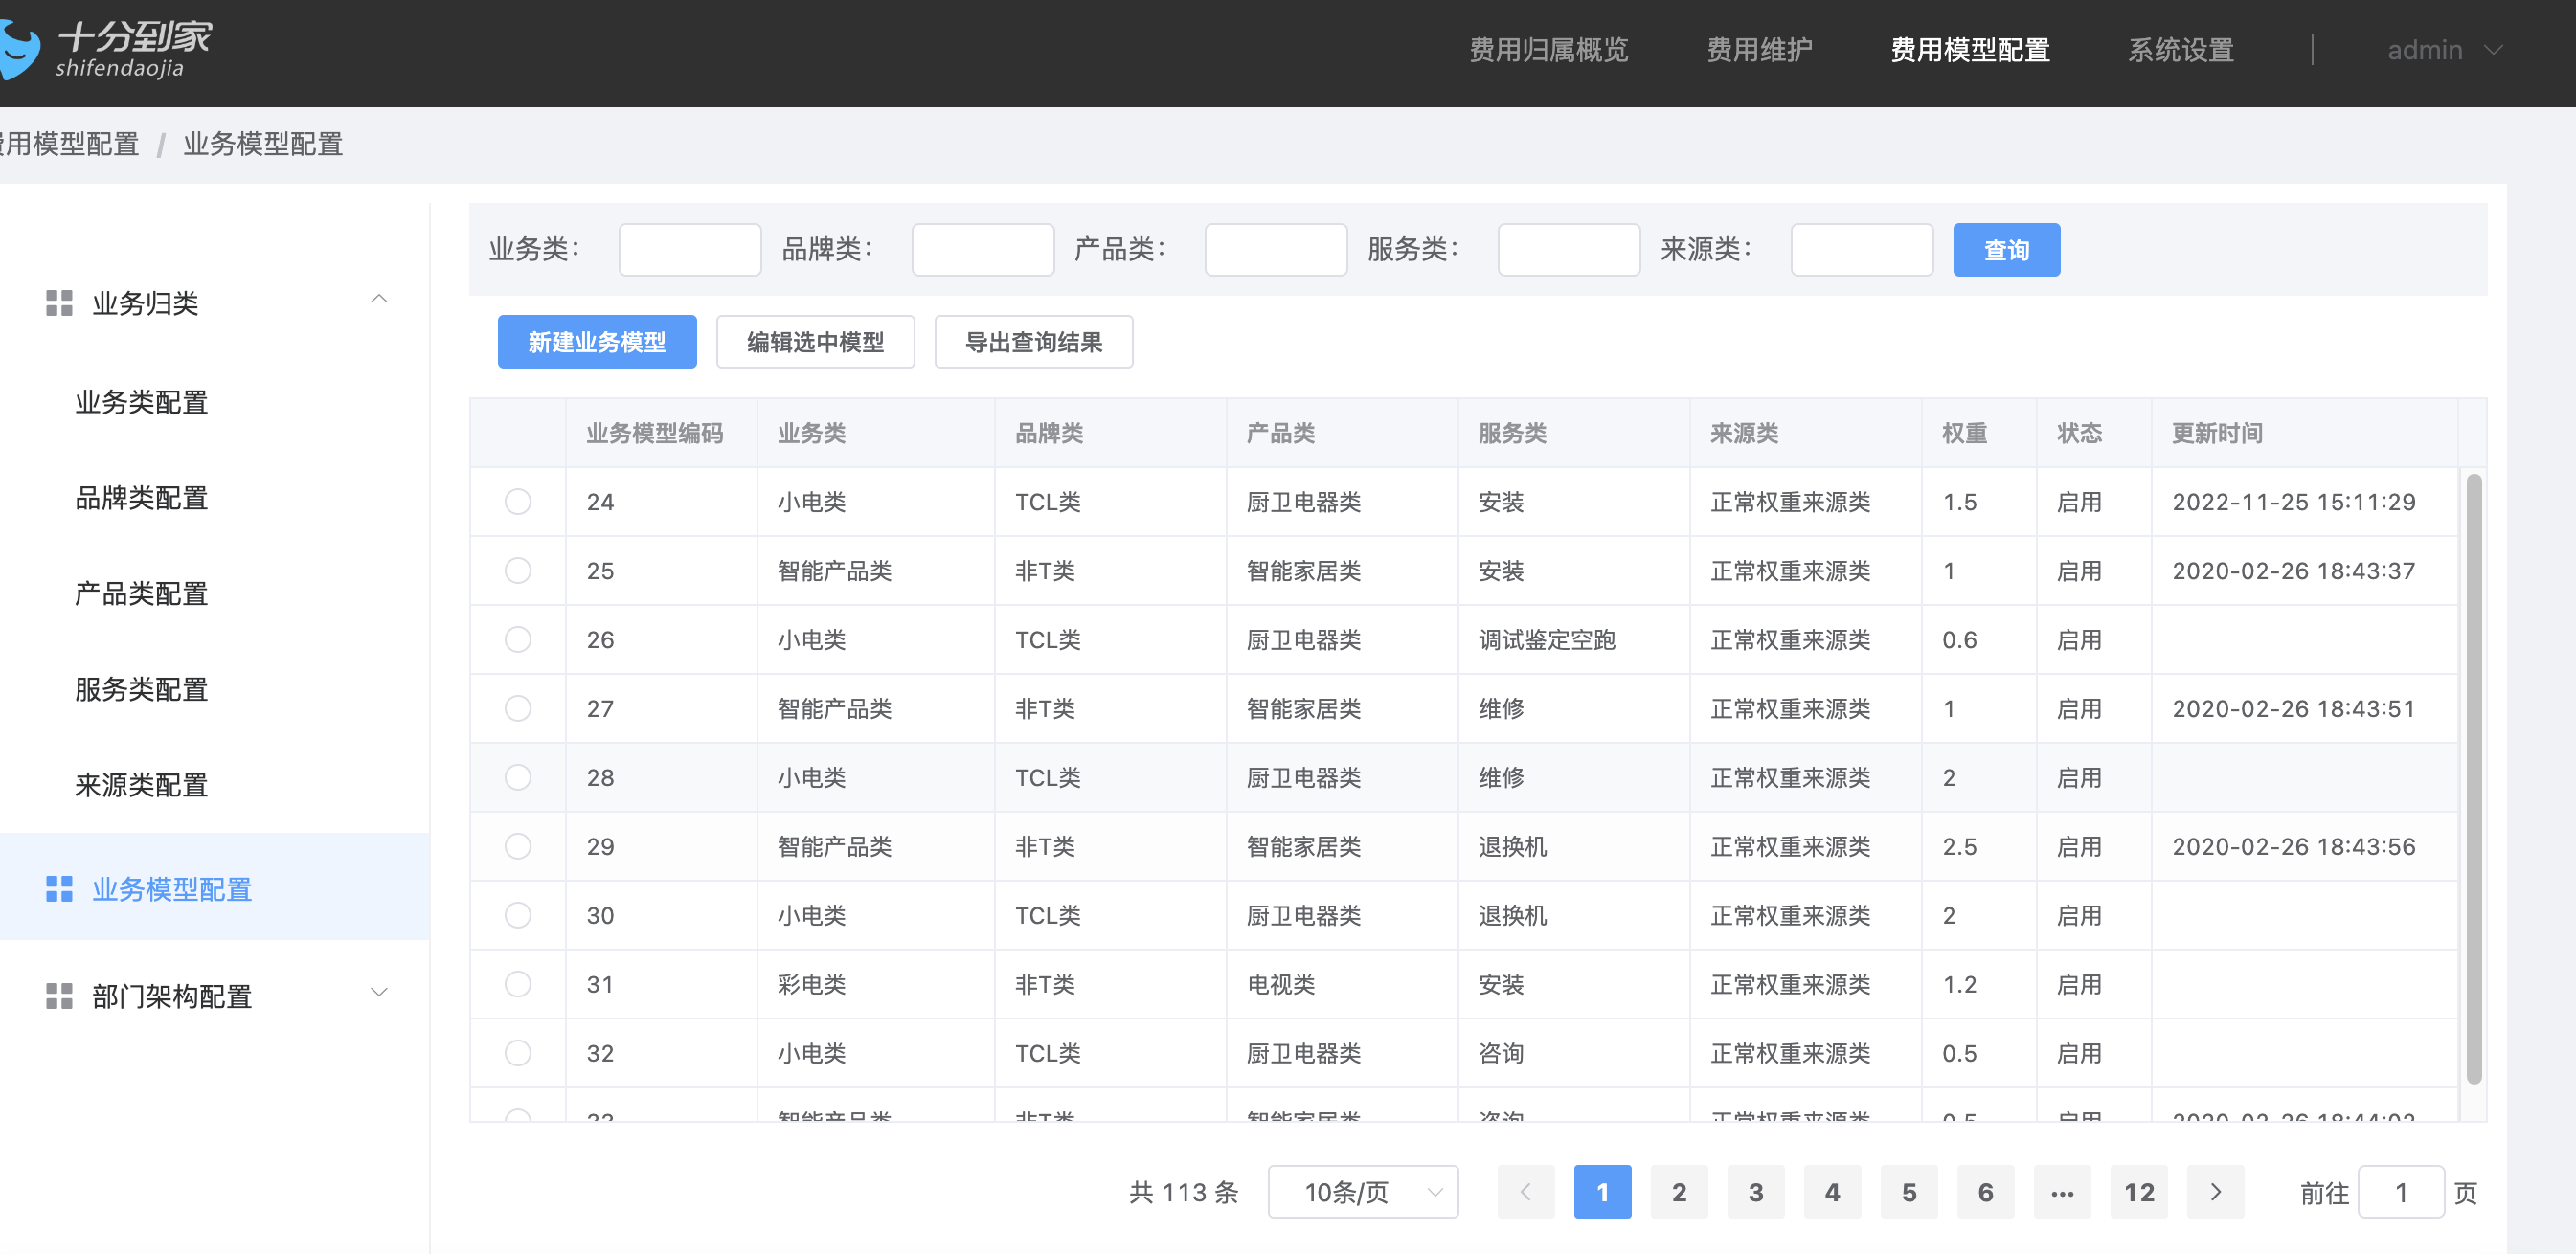The height and width of the screenshot is (1254, 2576).
Task: Click 业务模型配置 breadcrumb text
Action: [263, 144]
